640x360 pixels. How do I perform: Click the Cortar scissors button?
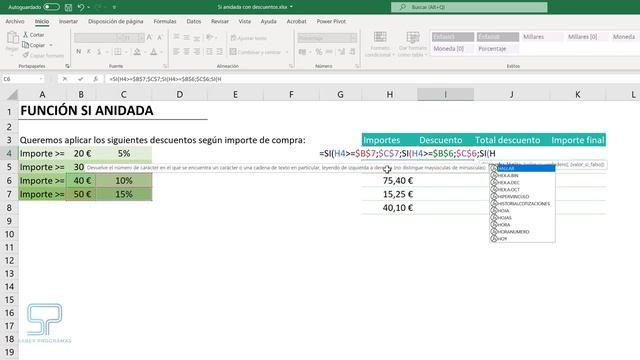33,35
